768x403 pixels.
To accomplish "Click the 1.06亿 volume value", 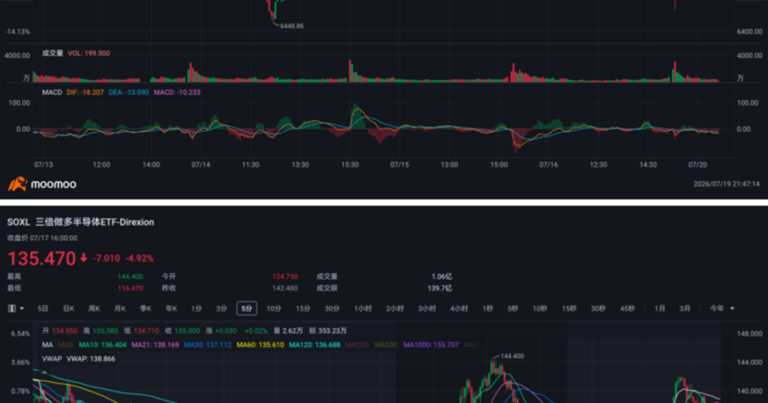I will tap(442, 277).
